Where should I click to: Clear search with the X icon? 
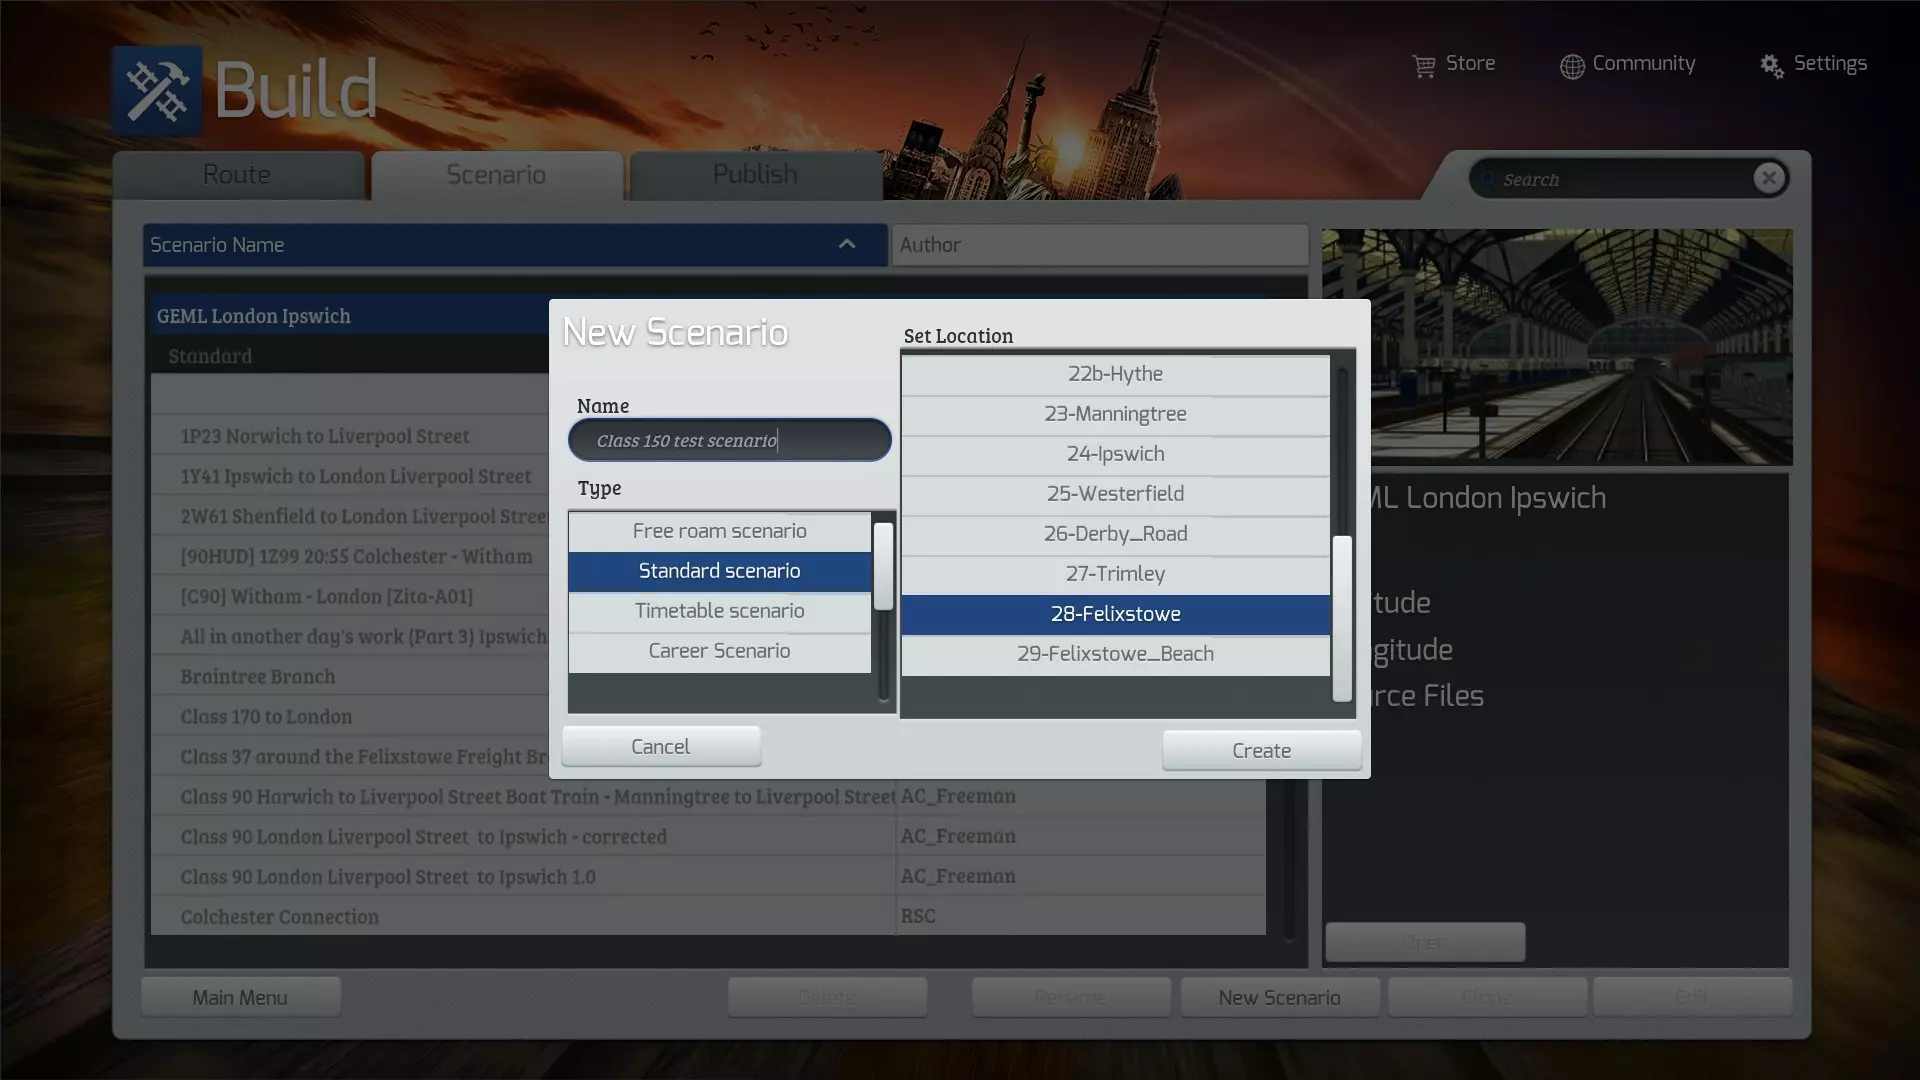coord(1768,178)
